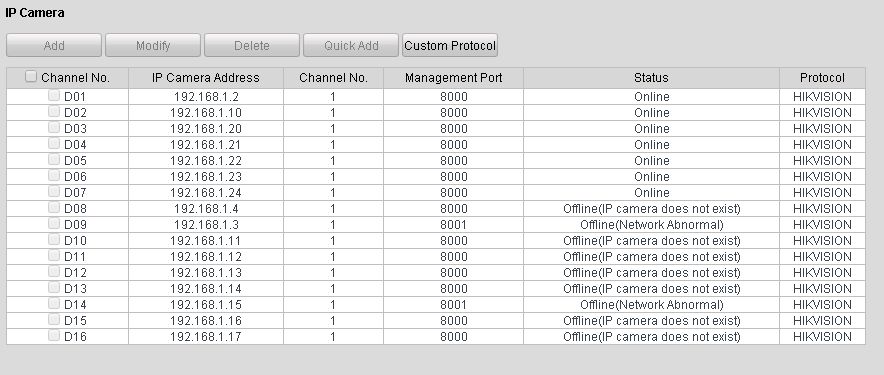This screenshot has width=884, height=375.
Task: Select the 192.168.1.2 address cell
Action: (x=206, y=97)
